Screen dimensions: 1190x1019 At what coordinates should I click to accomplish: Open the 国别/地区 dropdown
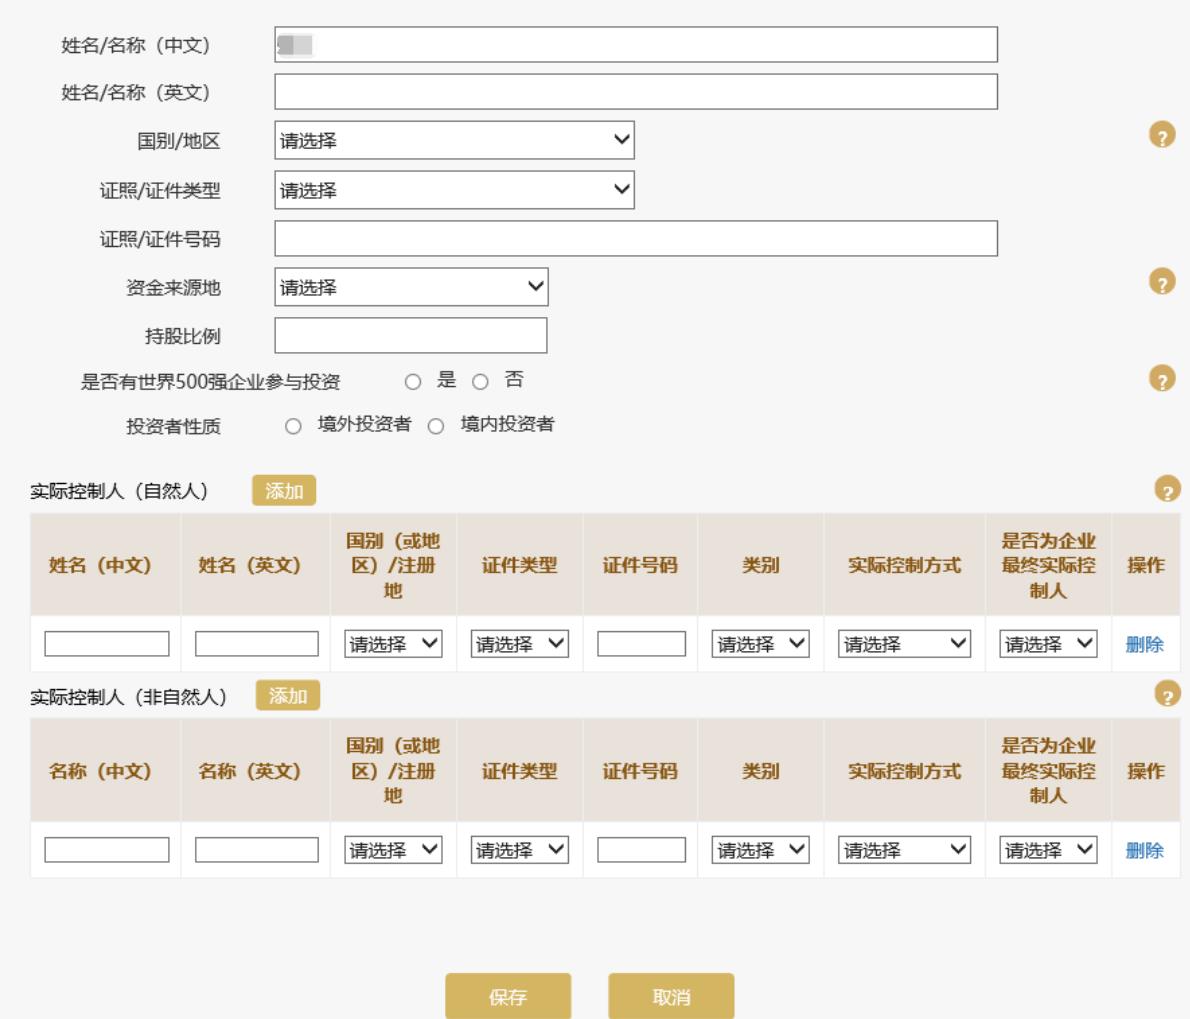point(454,141)
